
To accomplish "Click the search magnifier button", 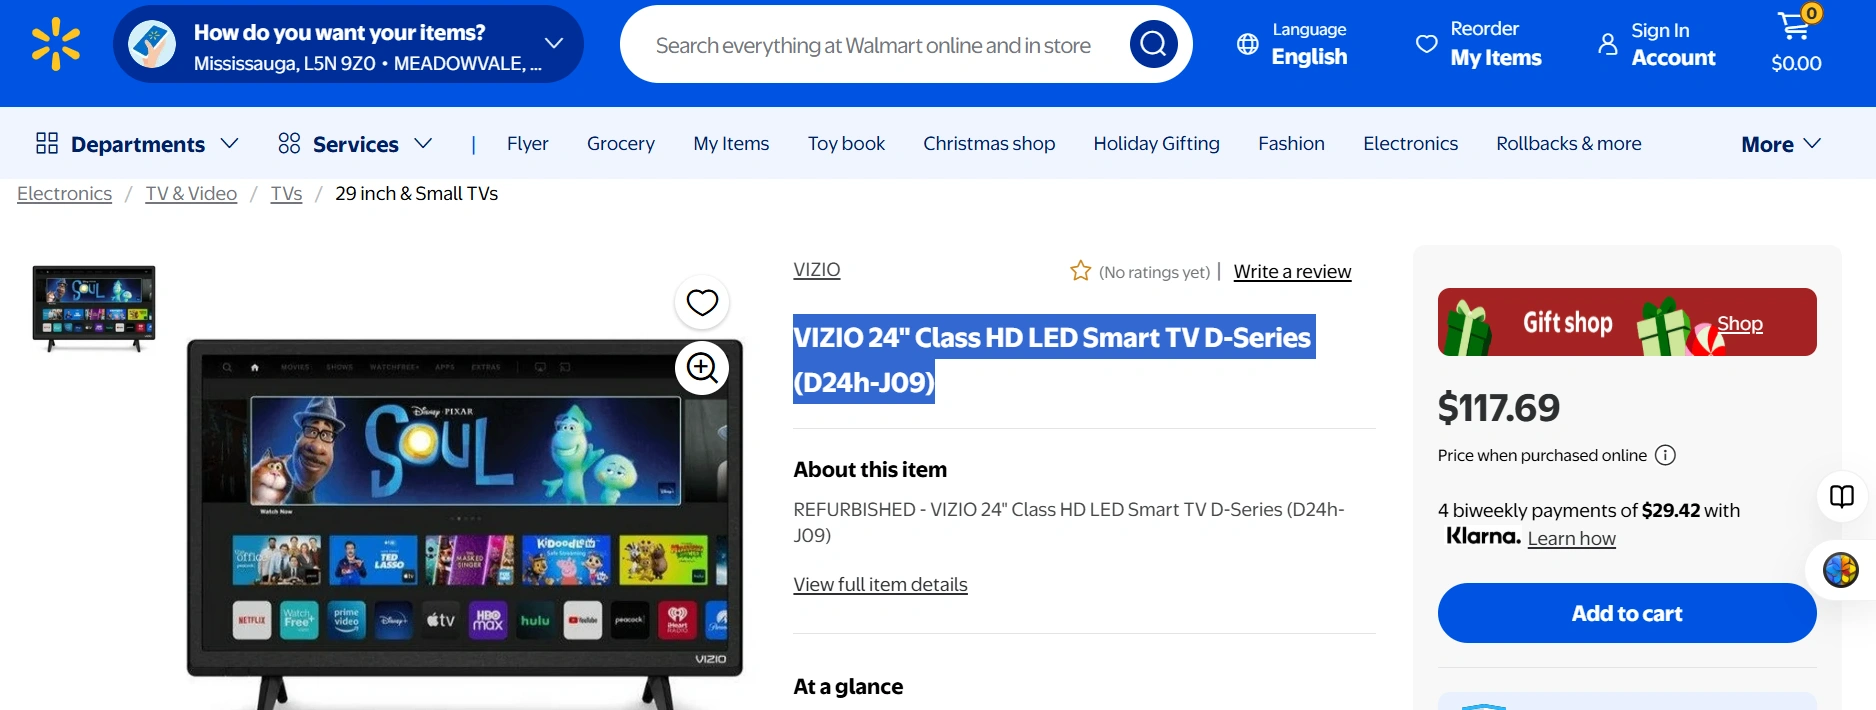I will click(x=1153, y=44).
